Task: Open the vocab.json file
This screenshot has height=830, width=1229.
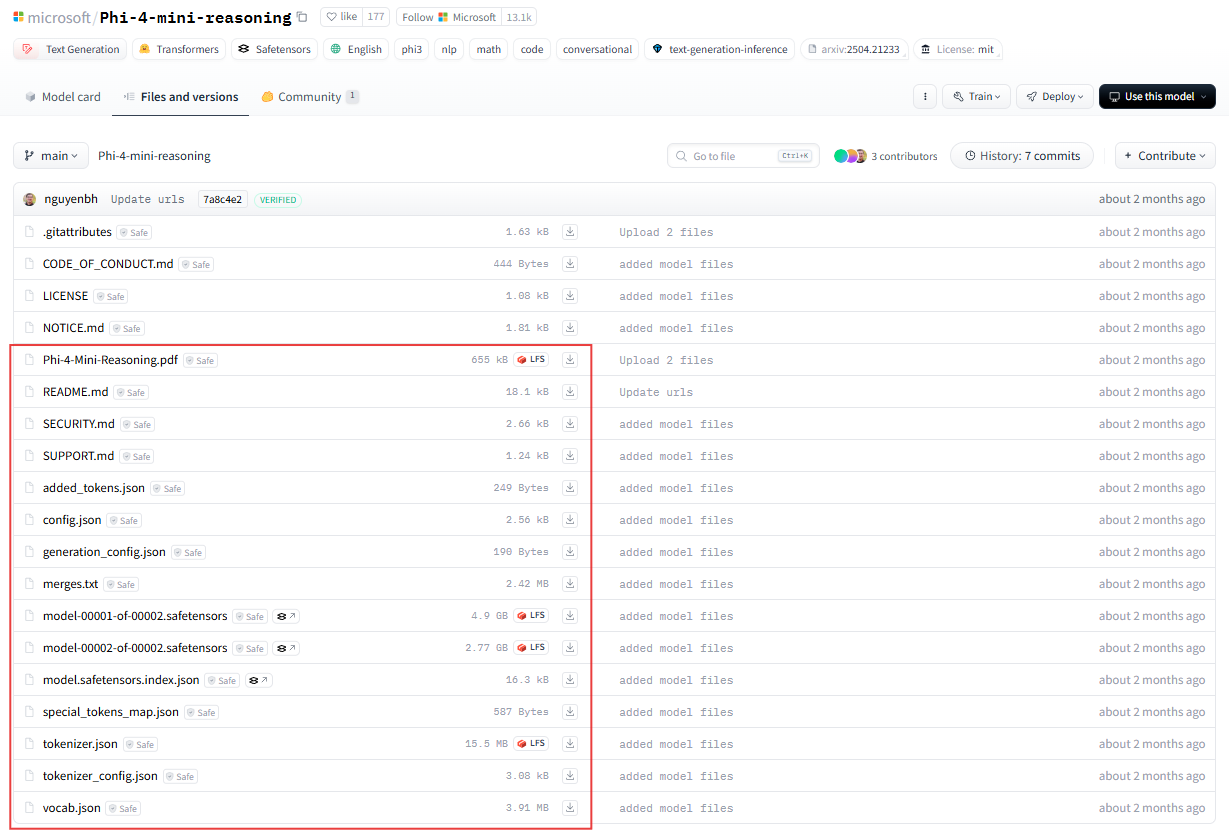Action: coord(72,808)
